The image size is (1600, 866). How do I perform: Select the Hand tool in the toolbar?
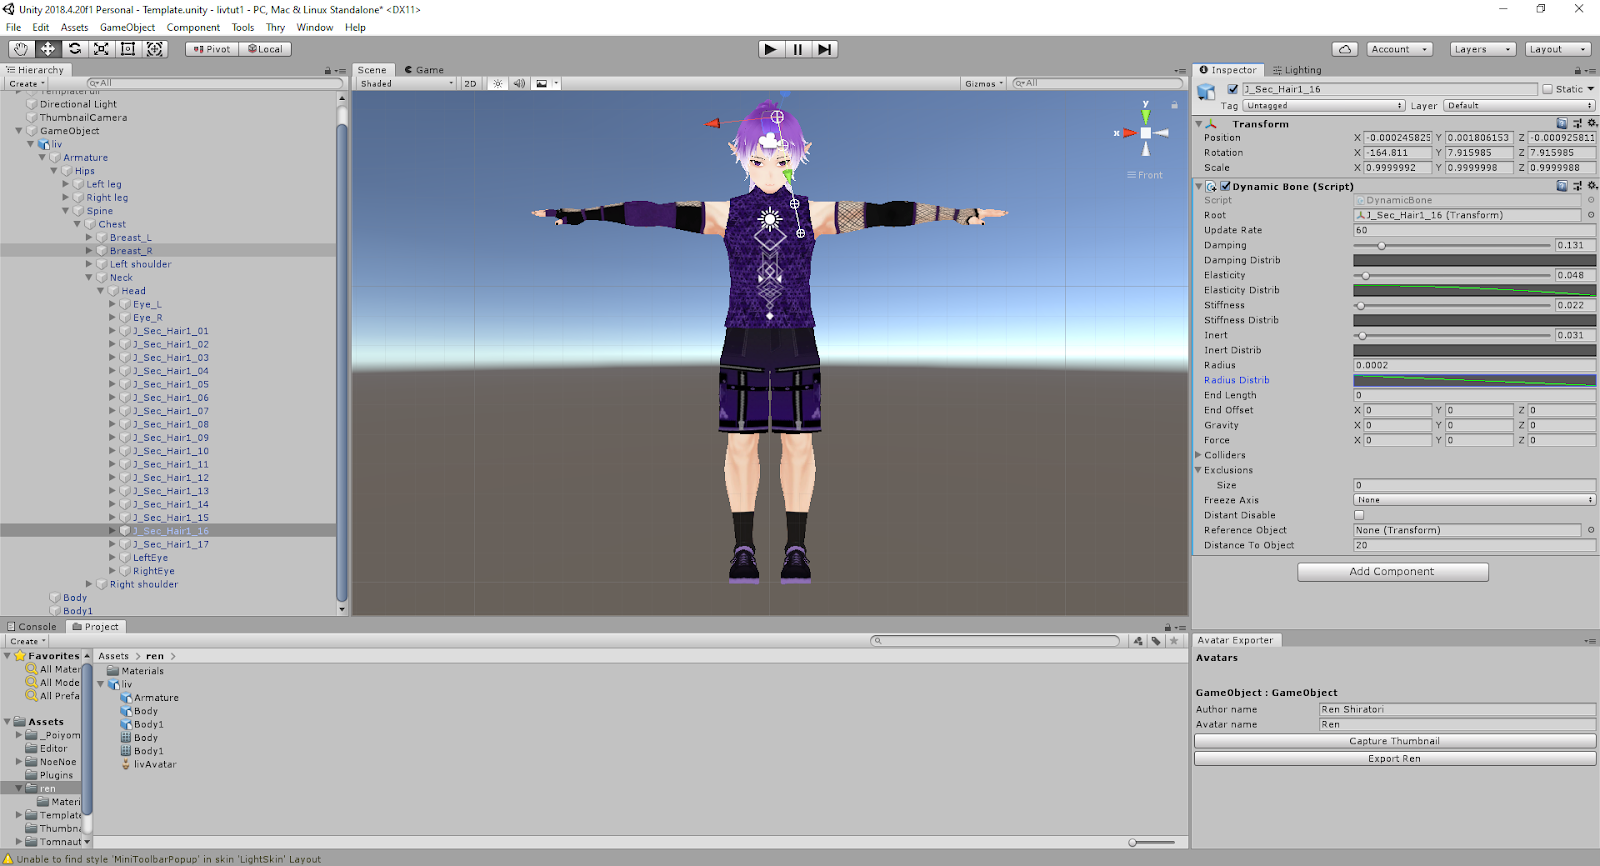coord(21,49)
